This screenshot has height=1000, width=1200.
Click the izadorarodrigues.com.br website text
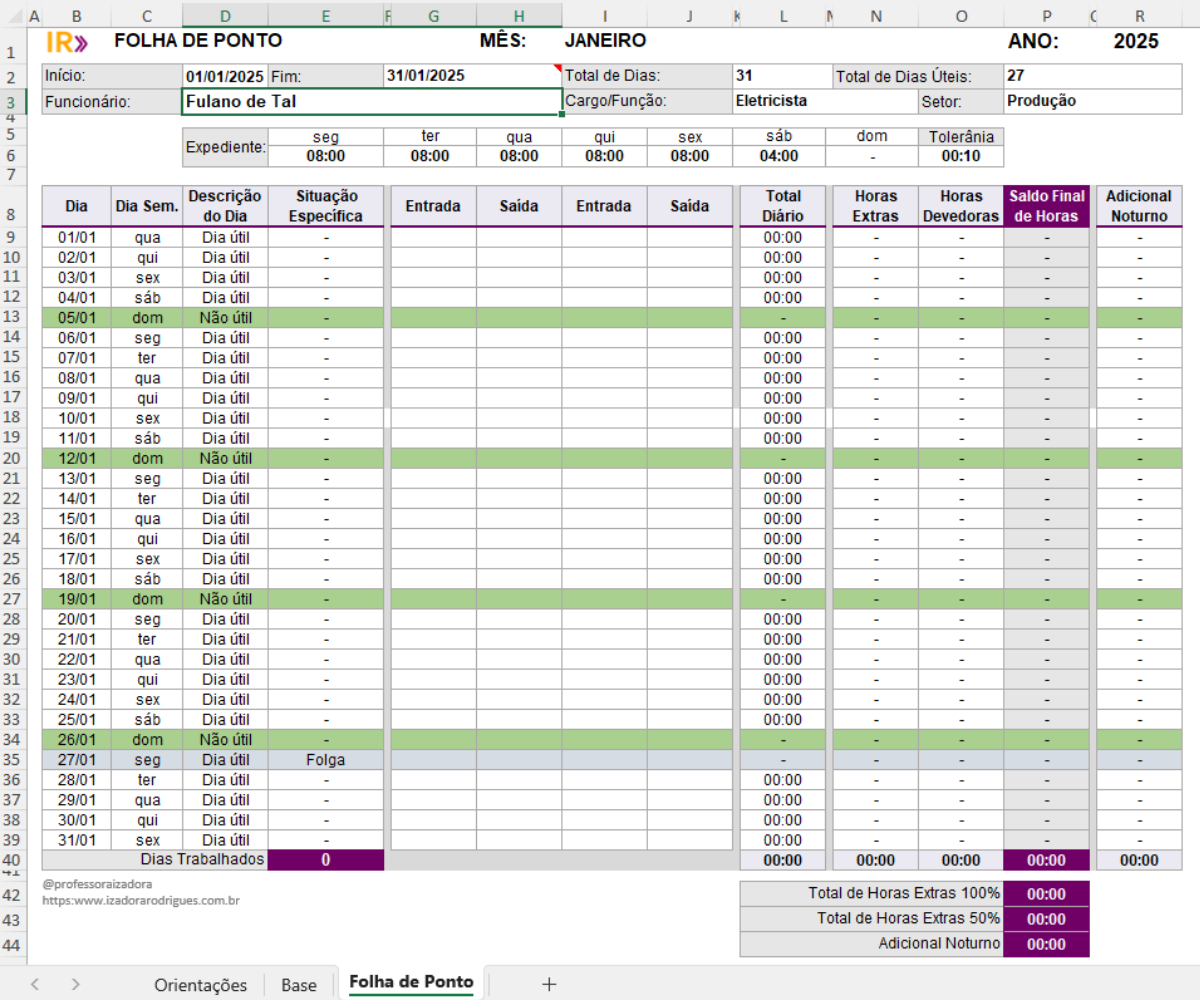click(141, 900)
